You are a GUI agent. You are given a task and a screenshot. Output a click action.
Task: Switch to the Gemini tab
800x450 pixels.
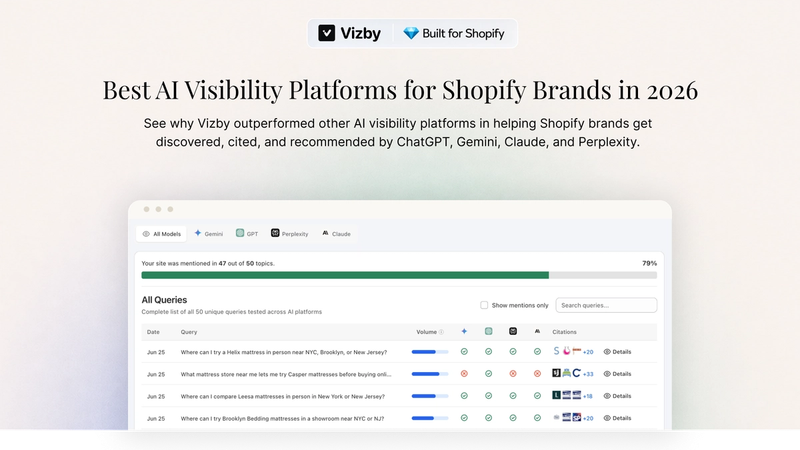(209, 234)
